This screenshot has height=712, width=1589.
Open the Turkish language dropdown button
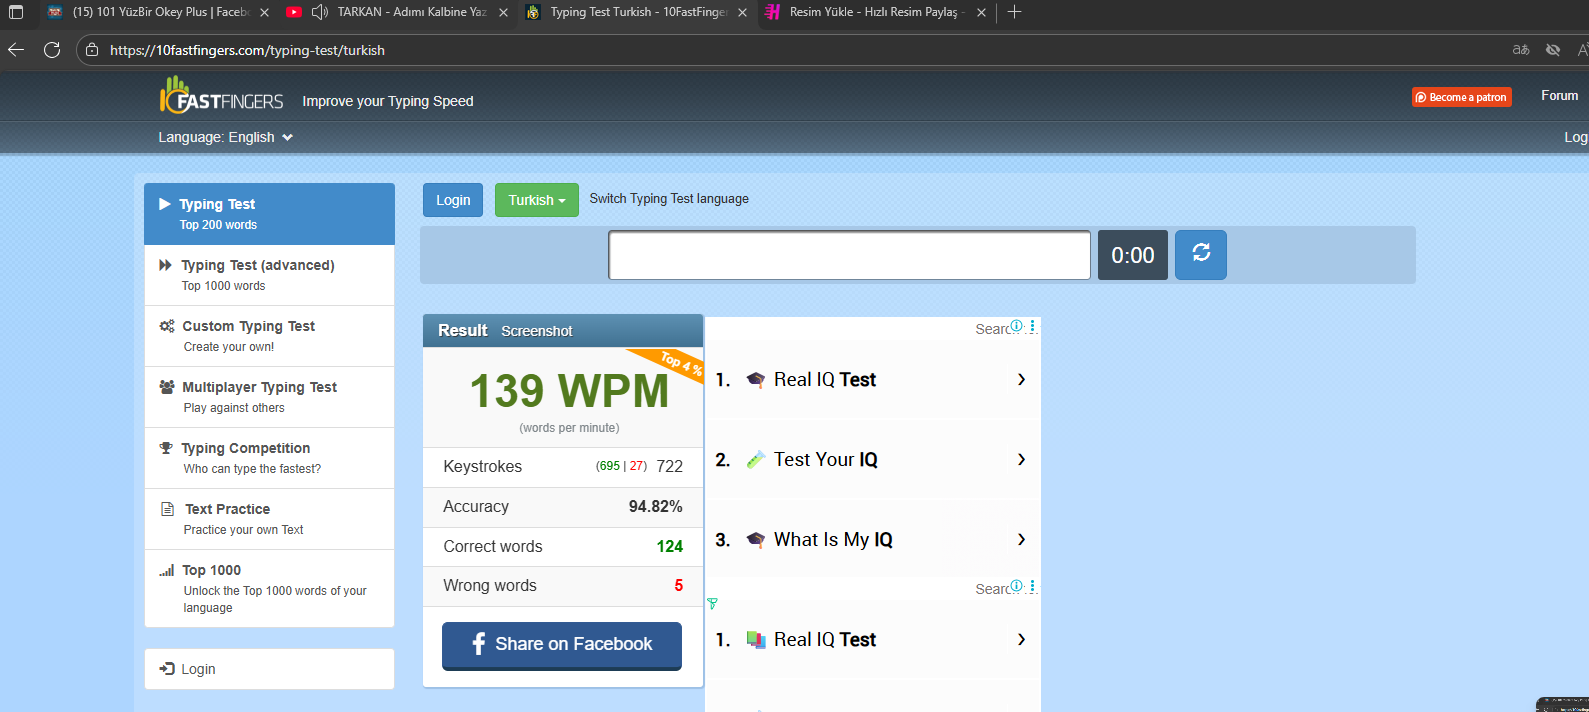pos(537,200)
